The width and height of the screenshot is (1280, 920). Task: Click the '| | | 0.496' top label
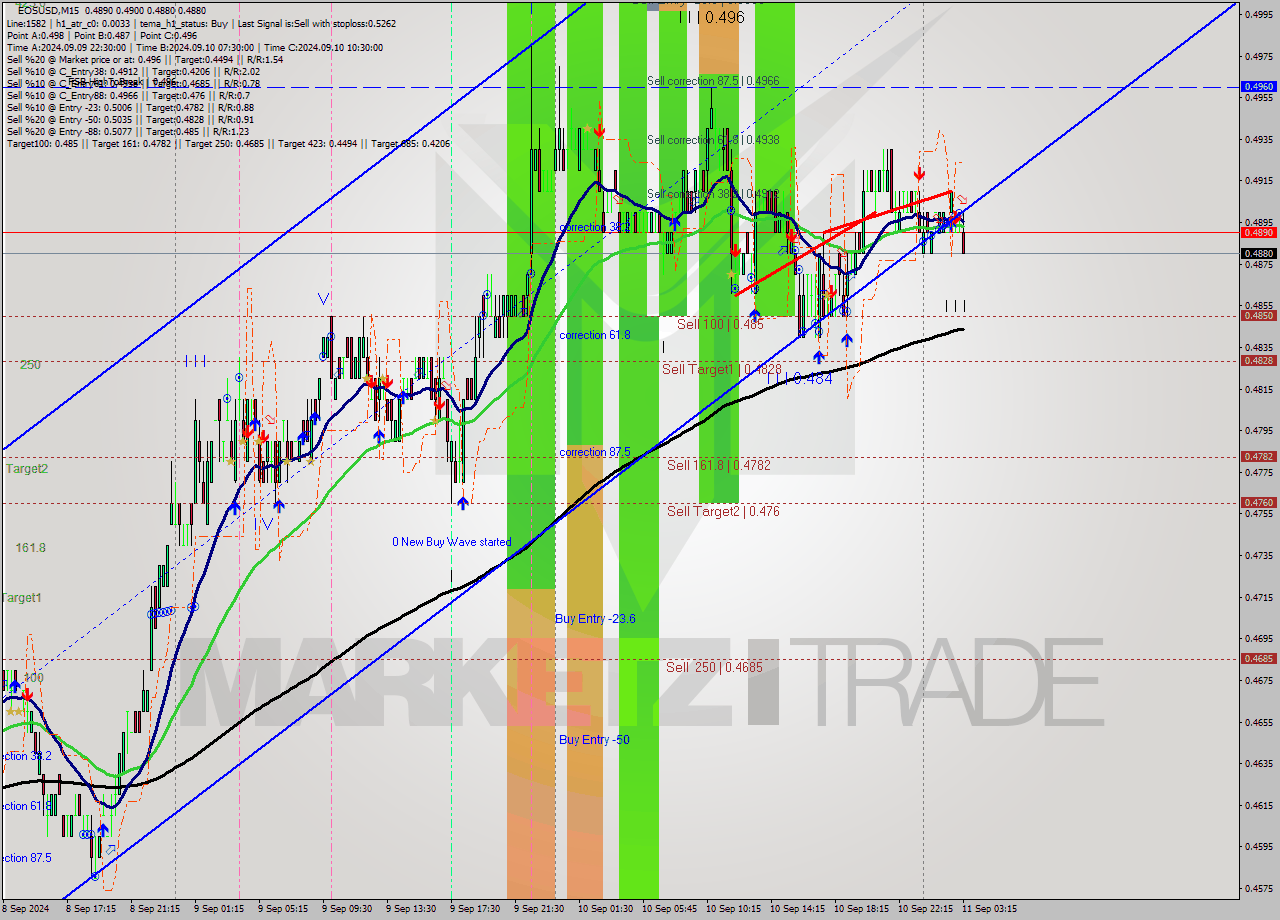point(711,17)
